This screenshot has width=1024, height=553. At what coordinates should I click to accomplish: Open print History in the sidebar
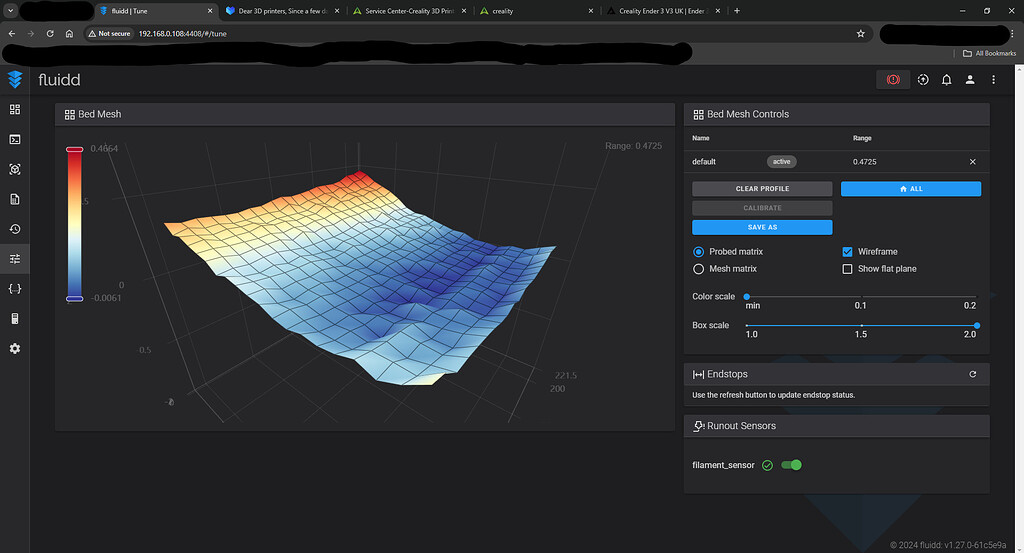pyautogui.click(x=14, y=229)
